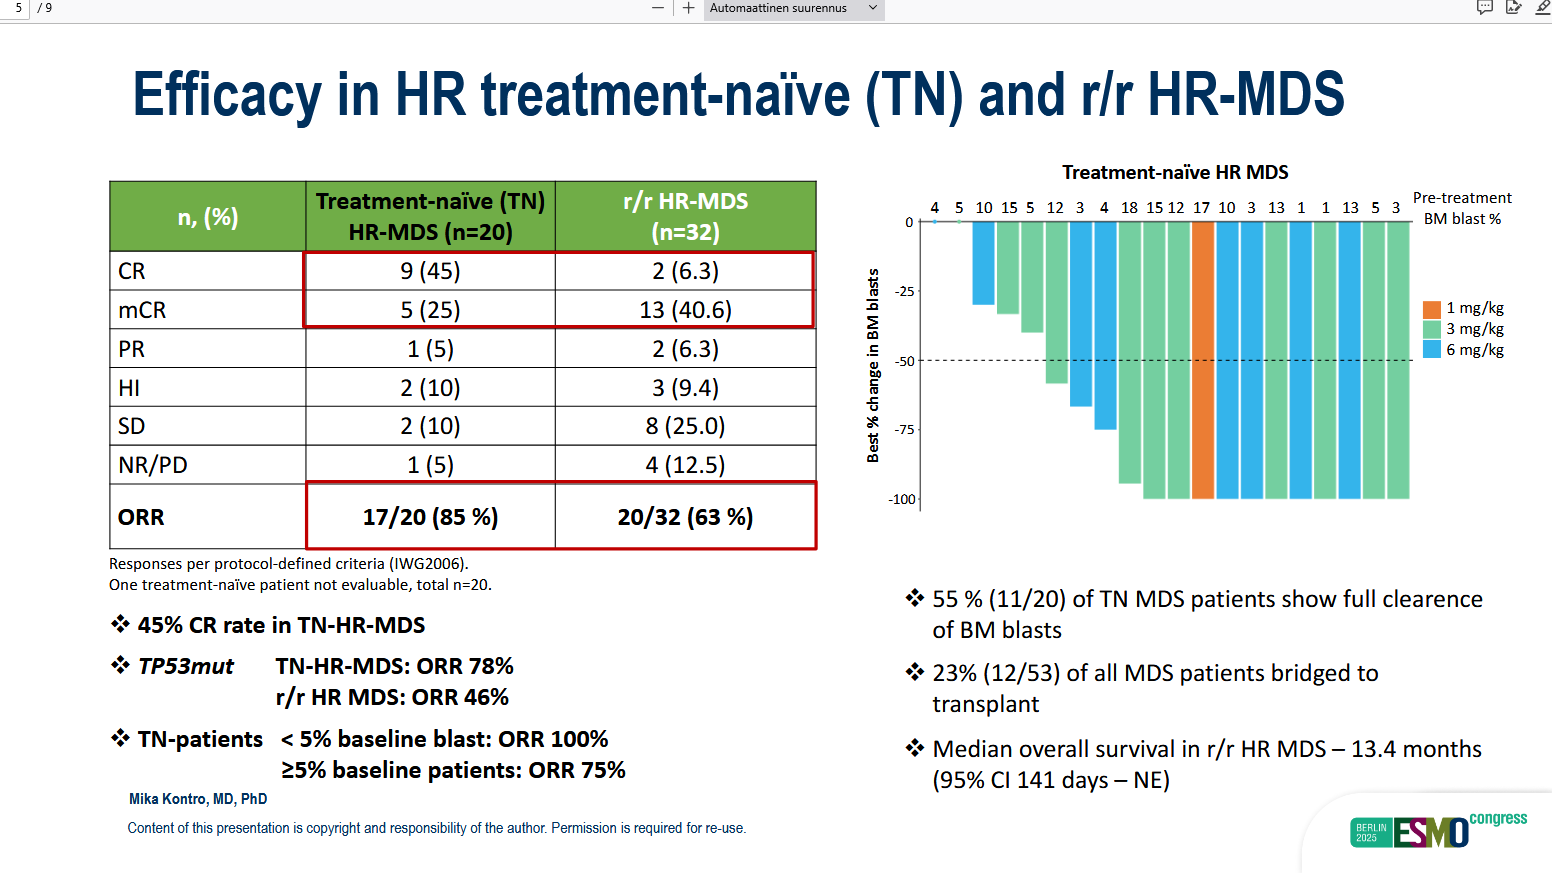1552x873 pixels.
Task: Click the blue 6 mg/kg legend swatch
Action: click(x=1432, y=350)
